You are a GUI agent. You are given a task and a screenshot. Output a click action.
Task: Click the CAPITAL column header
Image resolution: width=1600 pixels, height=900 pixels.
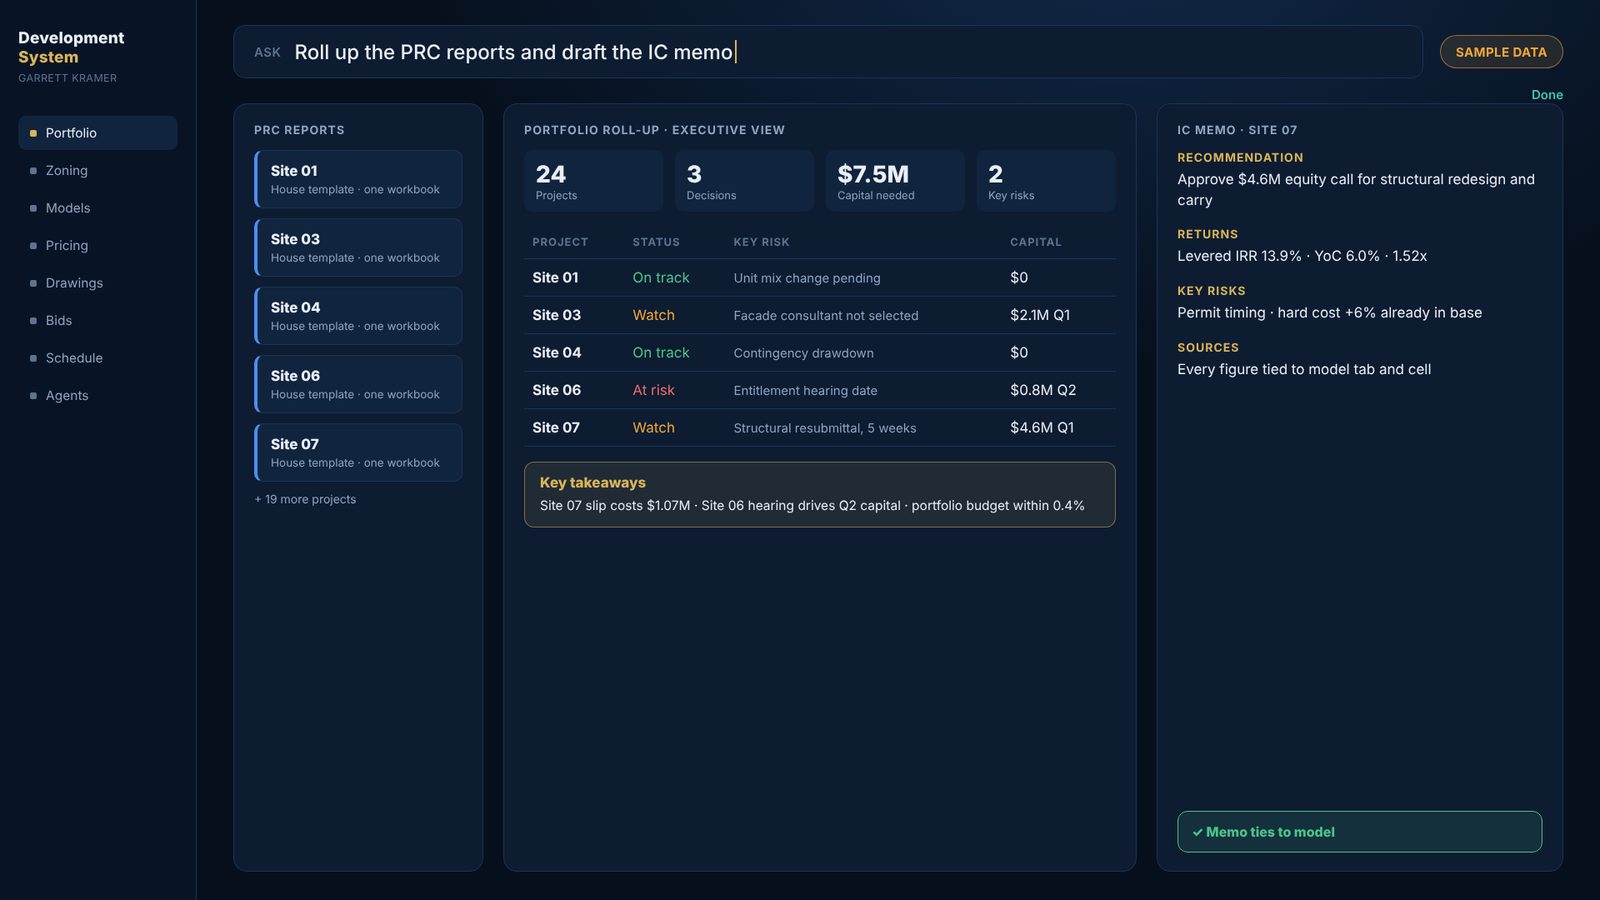click(x=1036, y=242)
